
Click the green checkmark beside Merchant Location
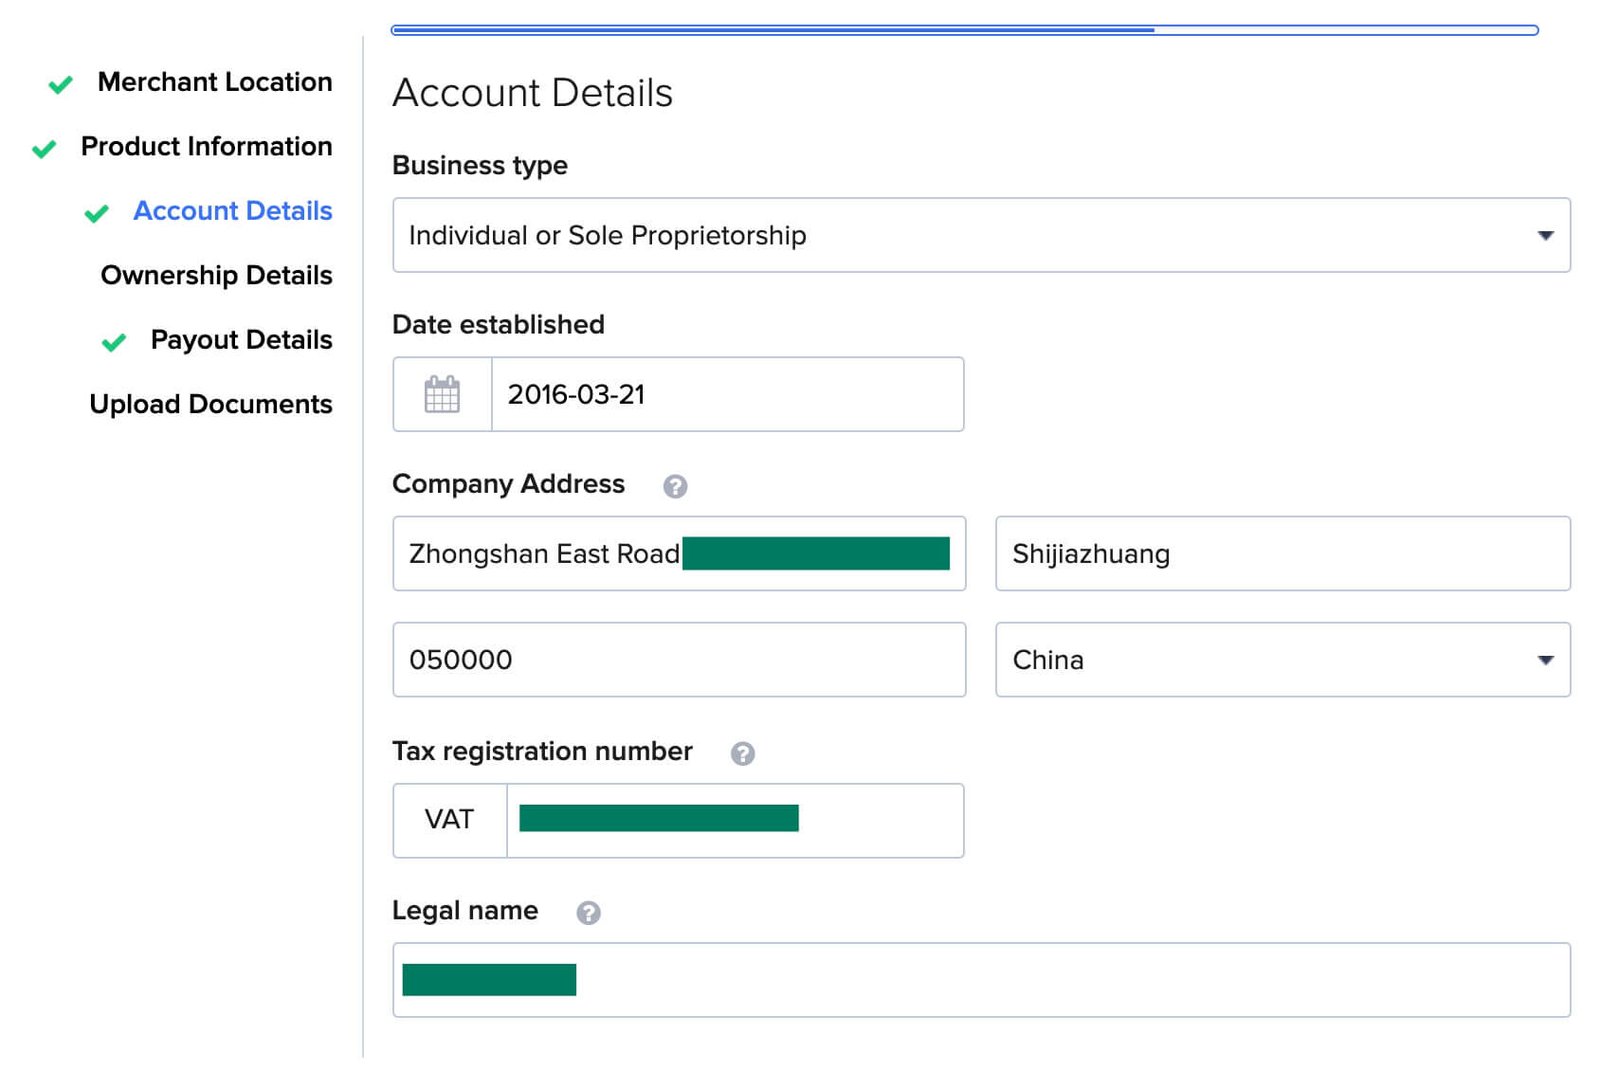[59, 83]
